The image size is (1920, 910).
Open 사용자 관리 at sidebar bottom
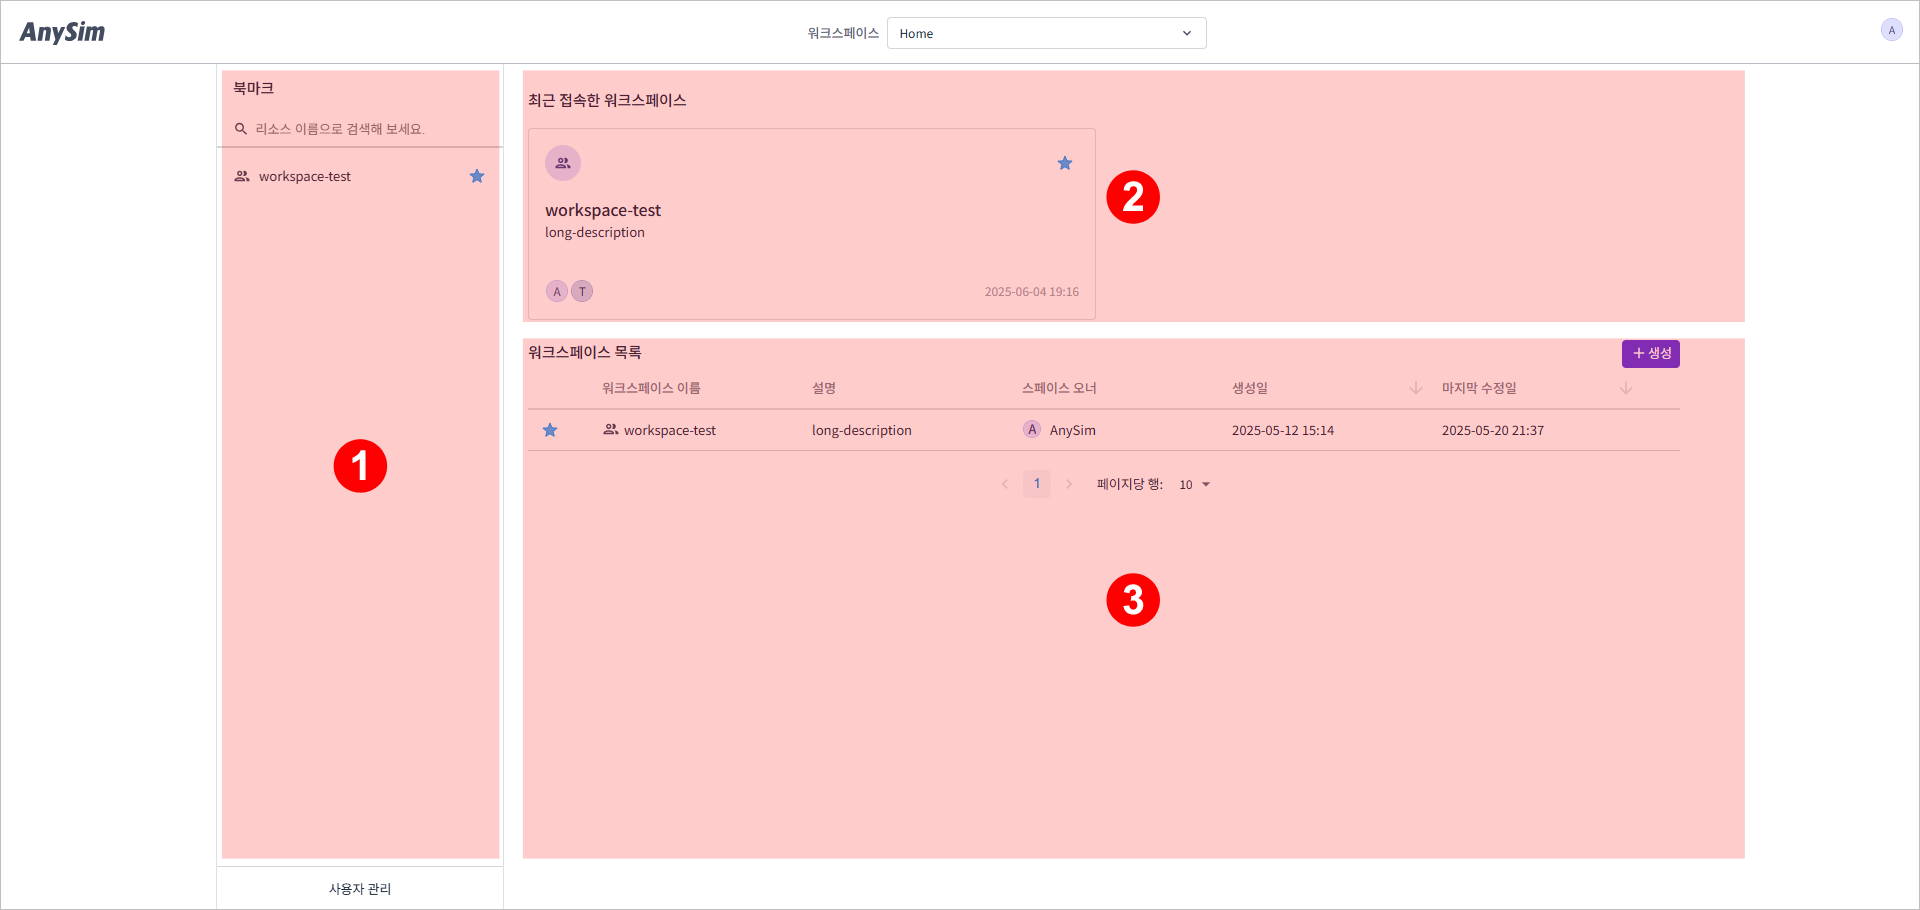click(x=360, y=888)
